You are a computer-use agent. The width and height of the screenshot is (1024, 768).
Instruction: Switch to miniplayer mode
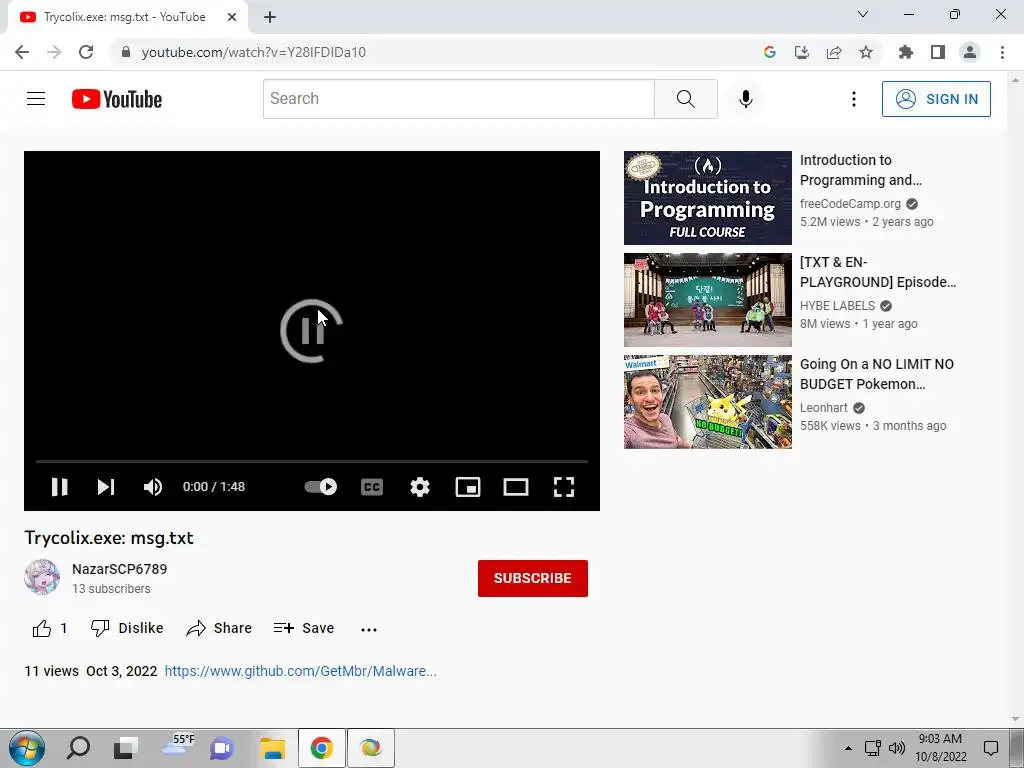[468, 487]
